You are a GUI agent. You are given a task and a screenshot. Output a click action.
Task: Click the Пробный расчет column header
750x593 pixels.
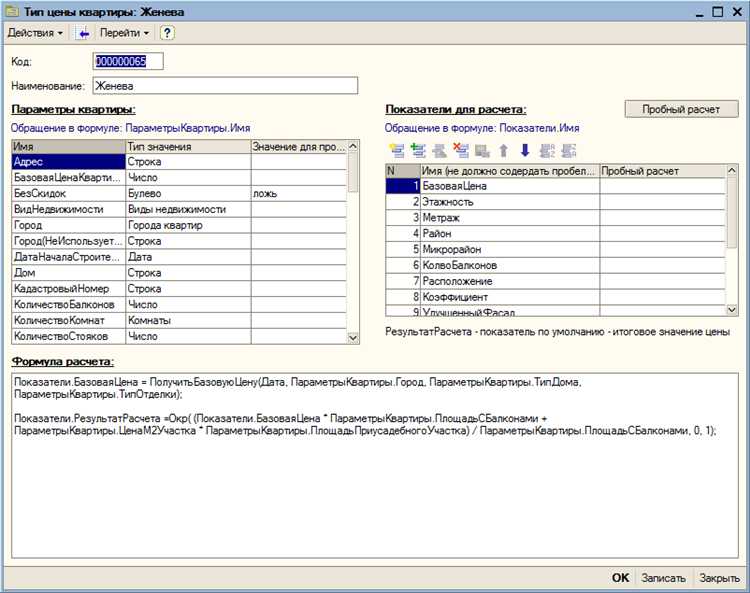[662, 171]
